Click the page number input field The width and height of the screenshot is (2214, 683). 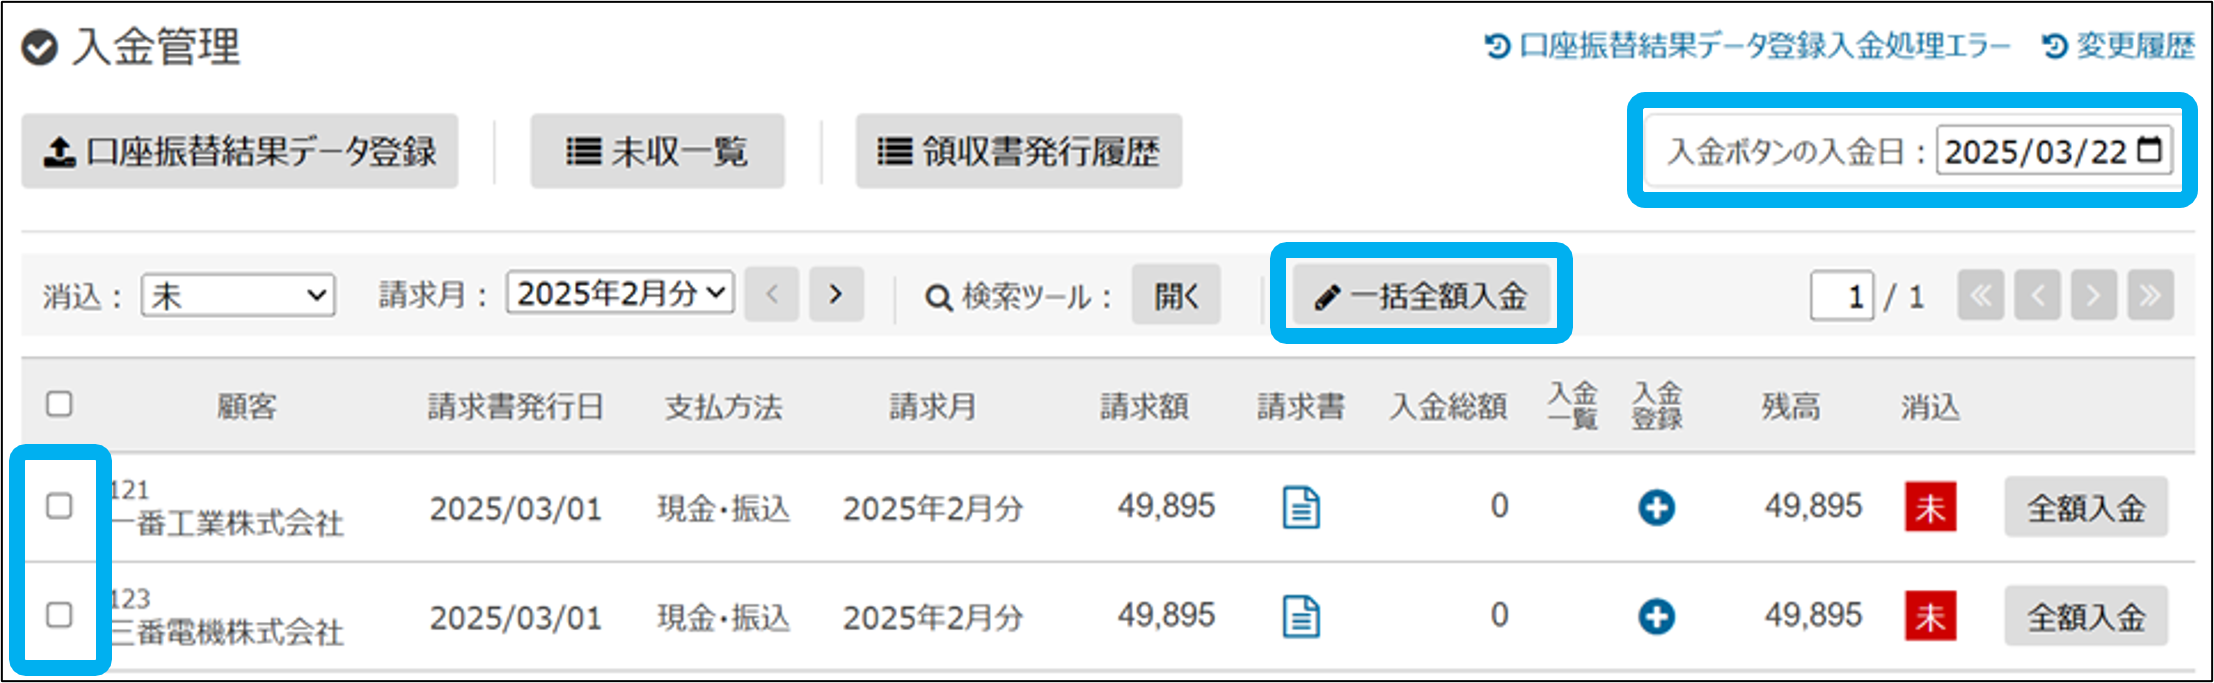pos(1841,296)
